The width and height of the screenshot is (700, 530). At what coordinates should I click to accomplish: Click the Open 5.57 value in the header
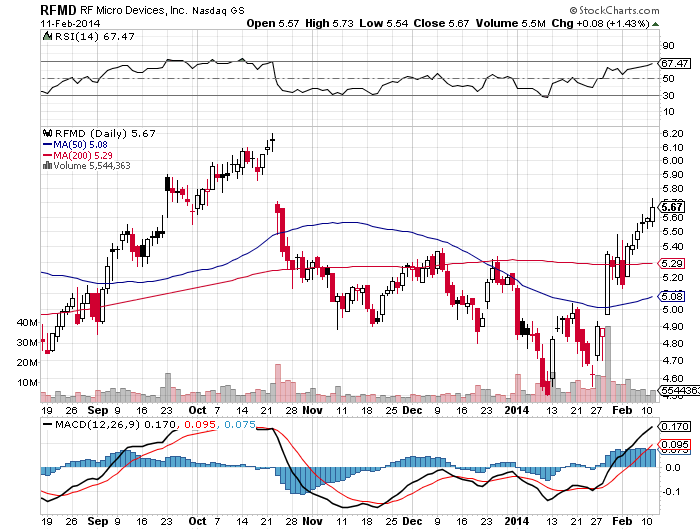pos(273,23)
